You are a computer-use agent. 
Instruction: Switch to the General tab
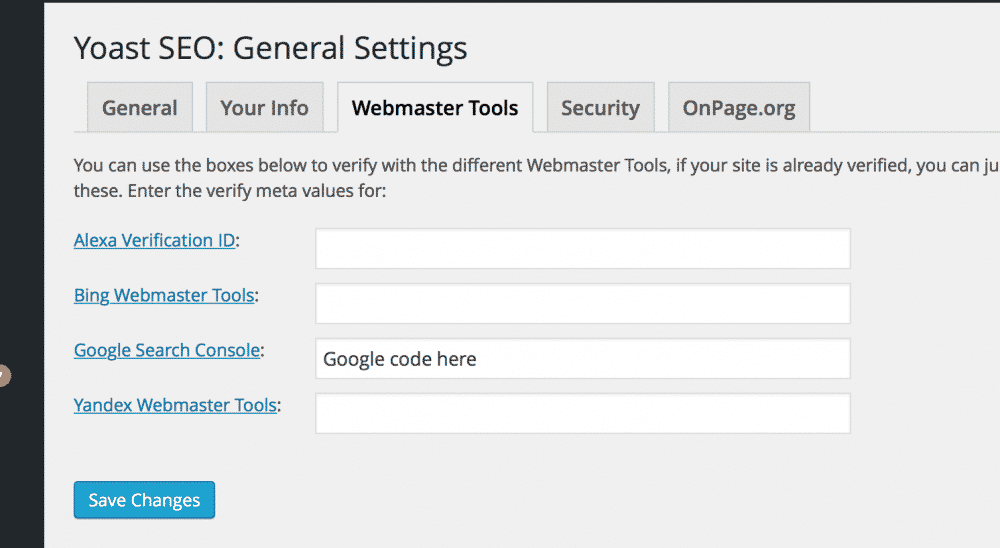pyautogui.click(x=140, y=107)
